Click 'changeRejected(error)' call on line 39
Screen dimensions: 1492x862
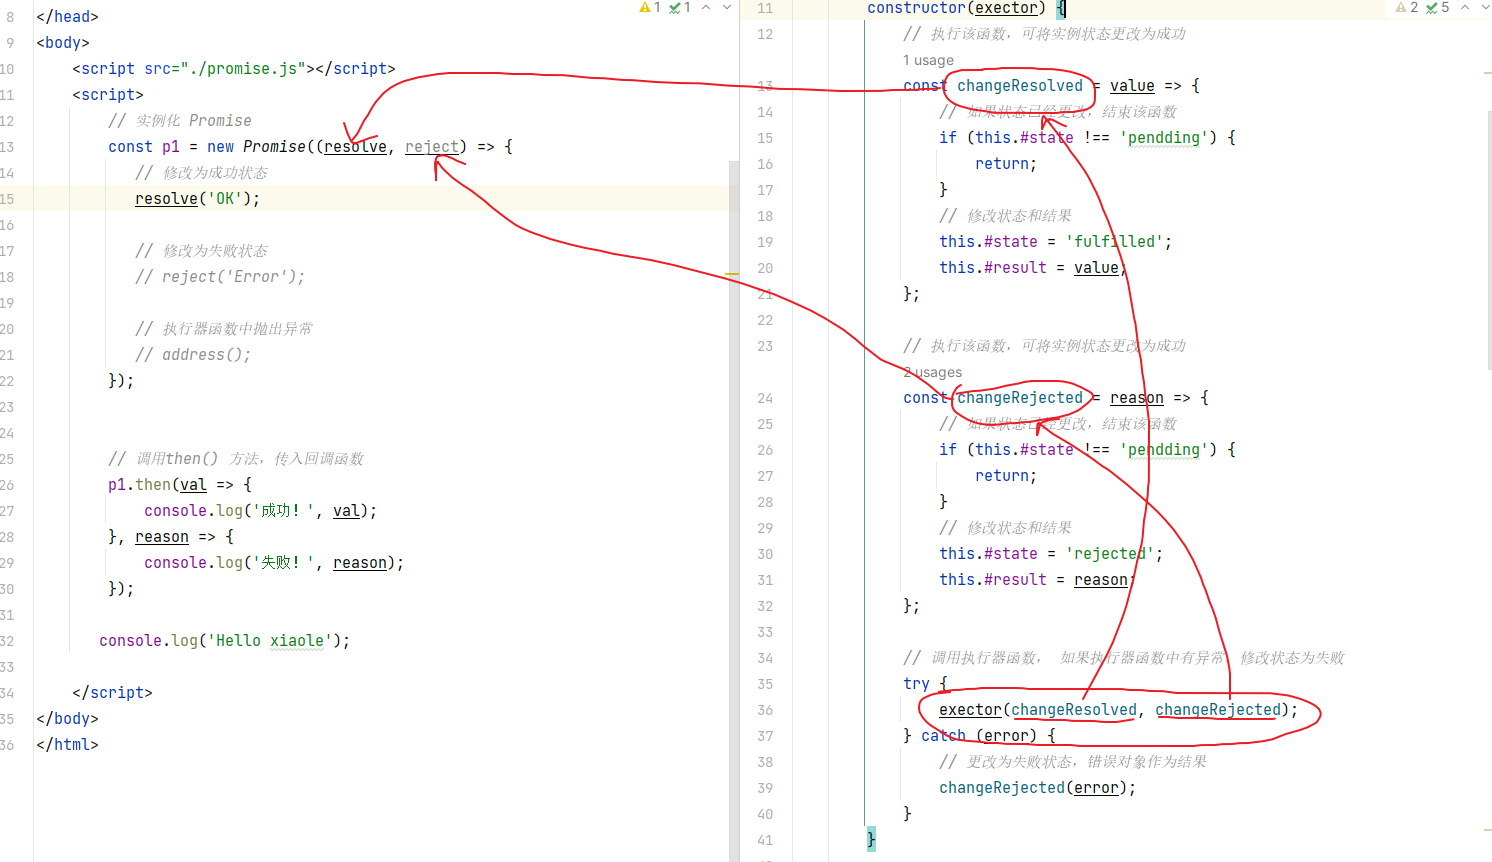(x=1033, y=788)
